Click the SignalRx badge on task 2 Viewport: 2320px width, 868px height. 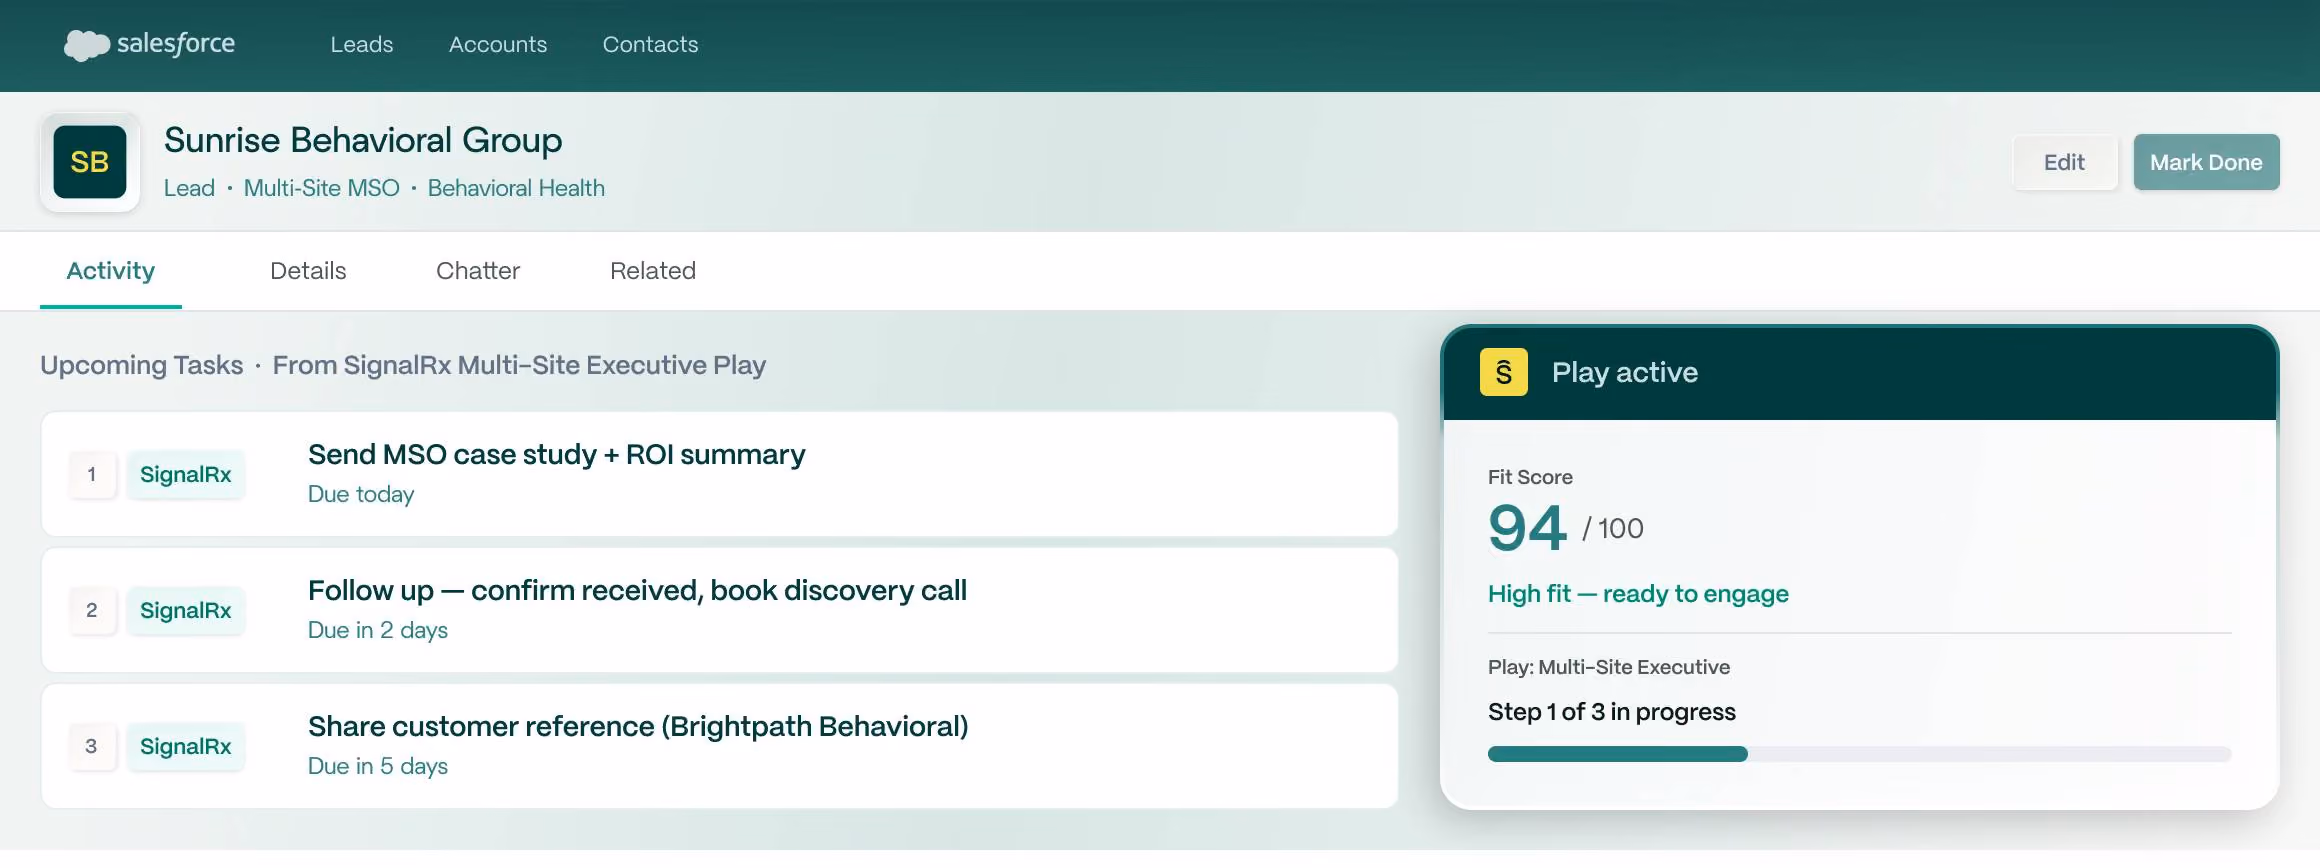(x=186, y=610)
